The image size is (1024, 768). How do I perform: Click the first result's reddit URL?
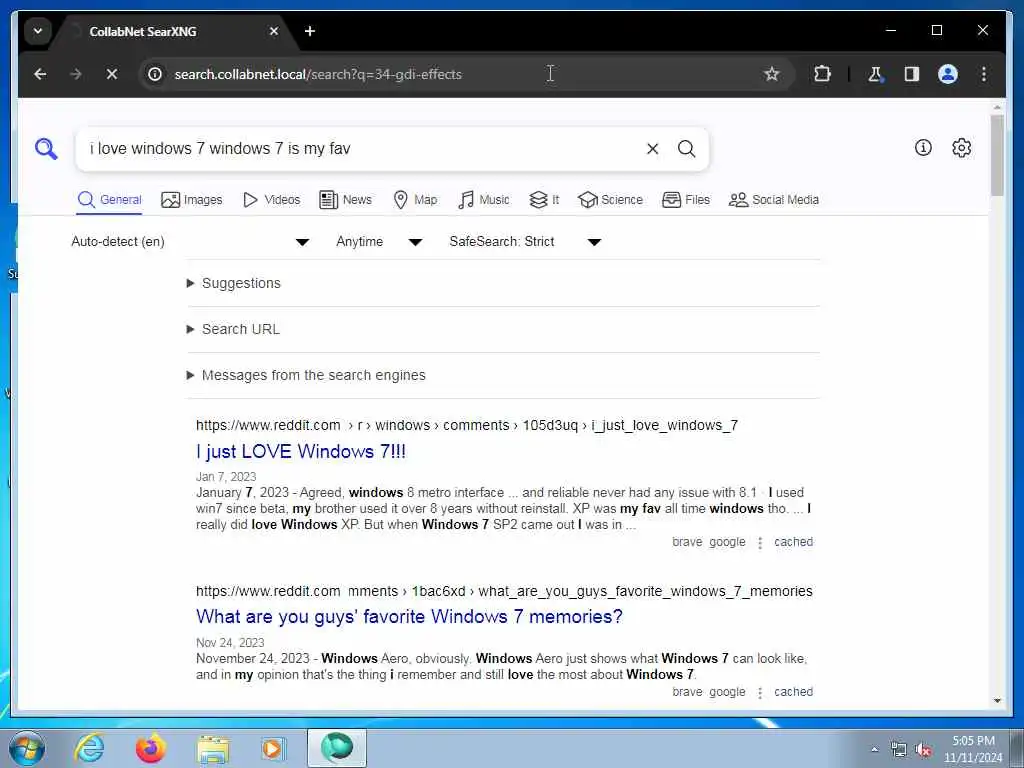467,426
